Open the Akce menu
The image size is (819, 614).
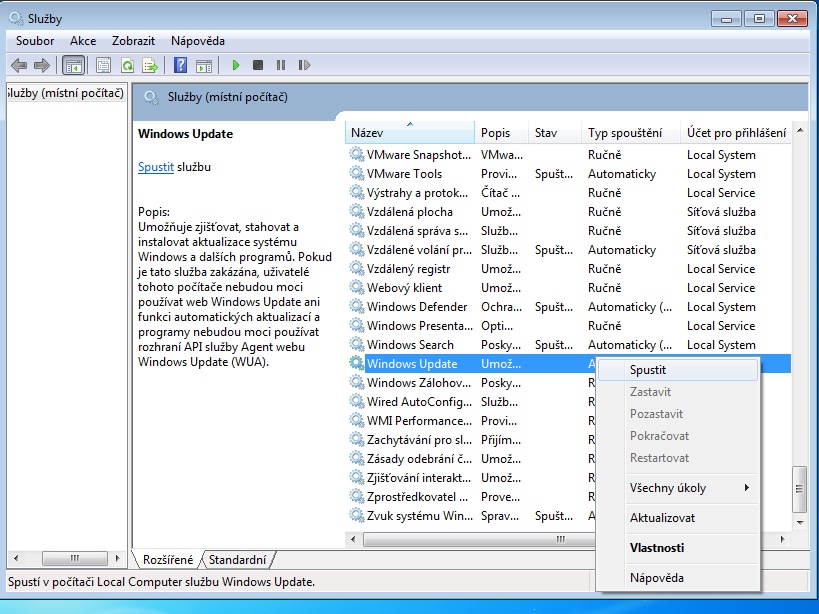tap(83, 41)
